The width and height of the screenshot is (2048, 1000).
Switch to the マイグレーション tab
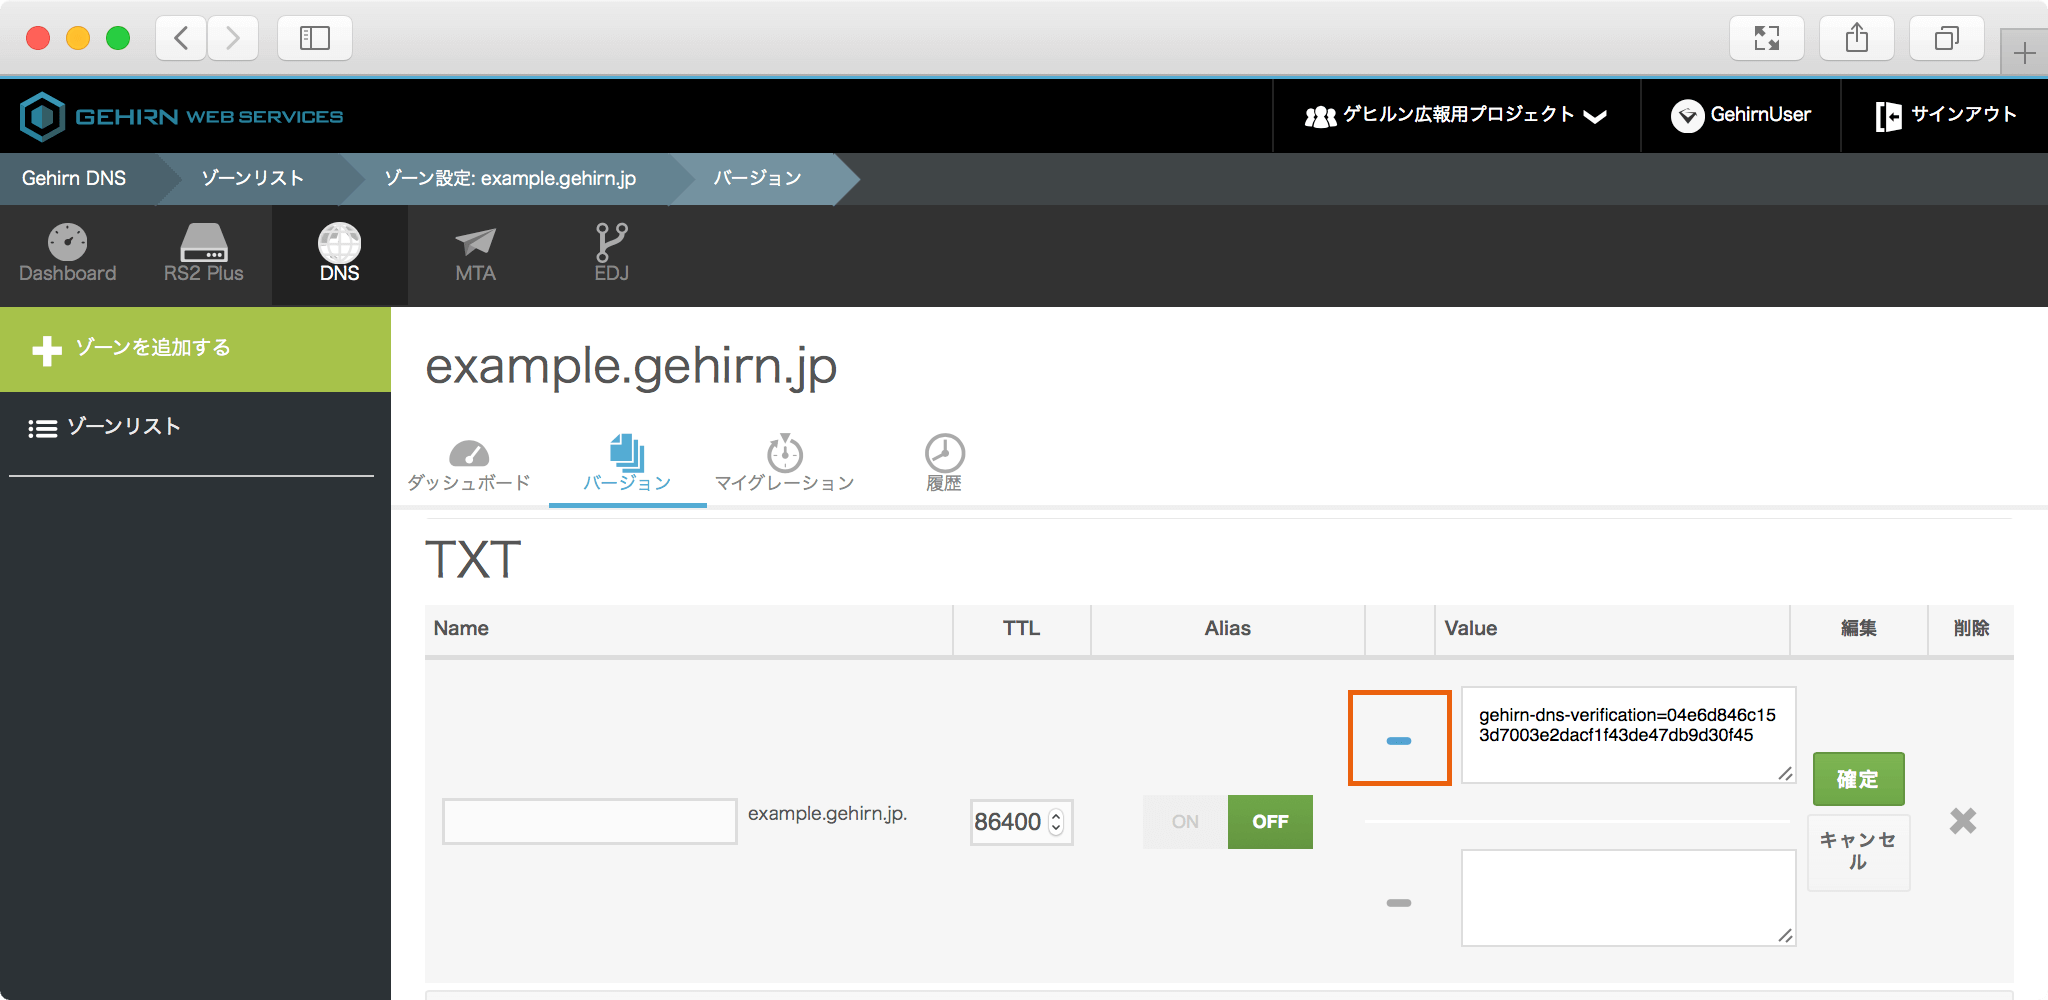[x=785, y=464]
